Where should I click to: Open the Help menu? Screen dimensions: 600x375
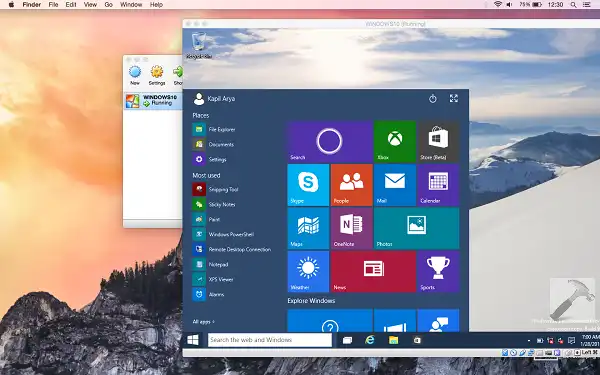(156, 5)
